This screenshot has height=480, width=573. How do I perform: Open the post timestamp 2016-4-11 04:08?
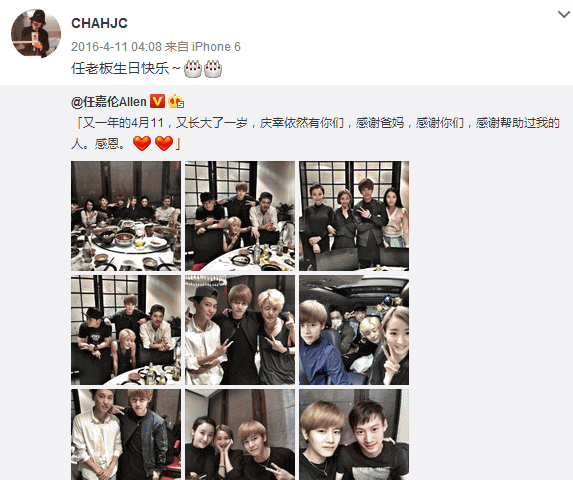[116, 47]
